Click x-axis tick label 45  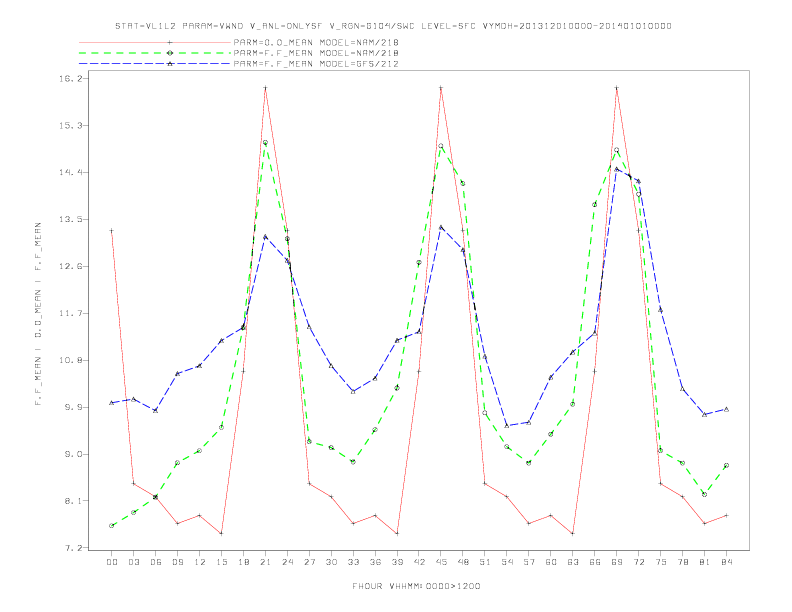[x=441, y=562]
